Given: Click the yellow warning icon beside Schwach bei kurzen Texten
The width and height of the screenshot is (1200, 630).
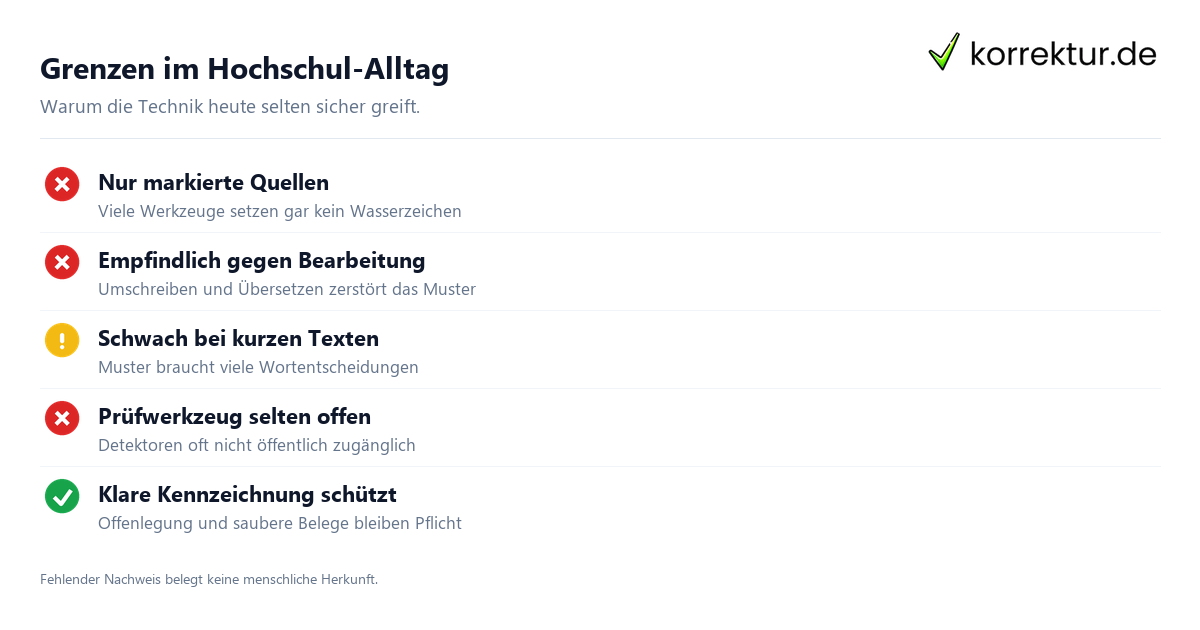Looking at the screenshot, I should (62, 340).
